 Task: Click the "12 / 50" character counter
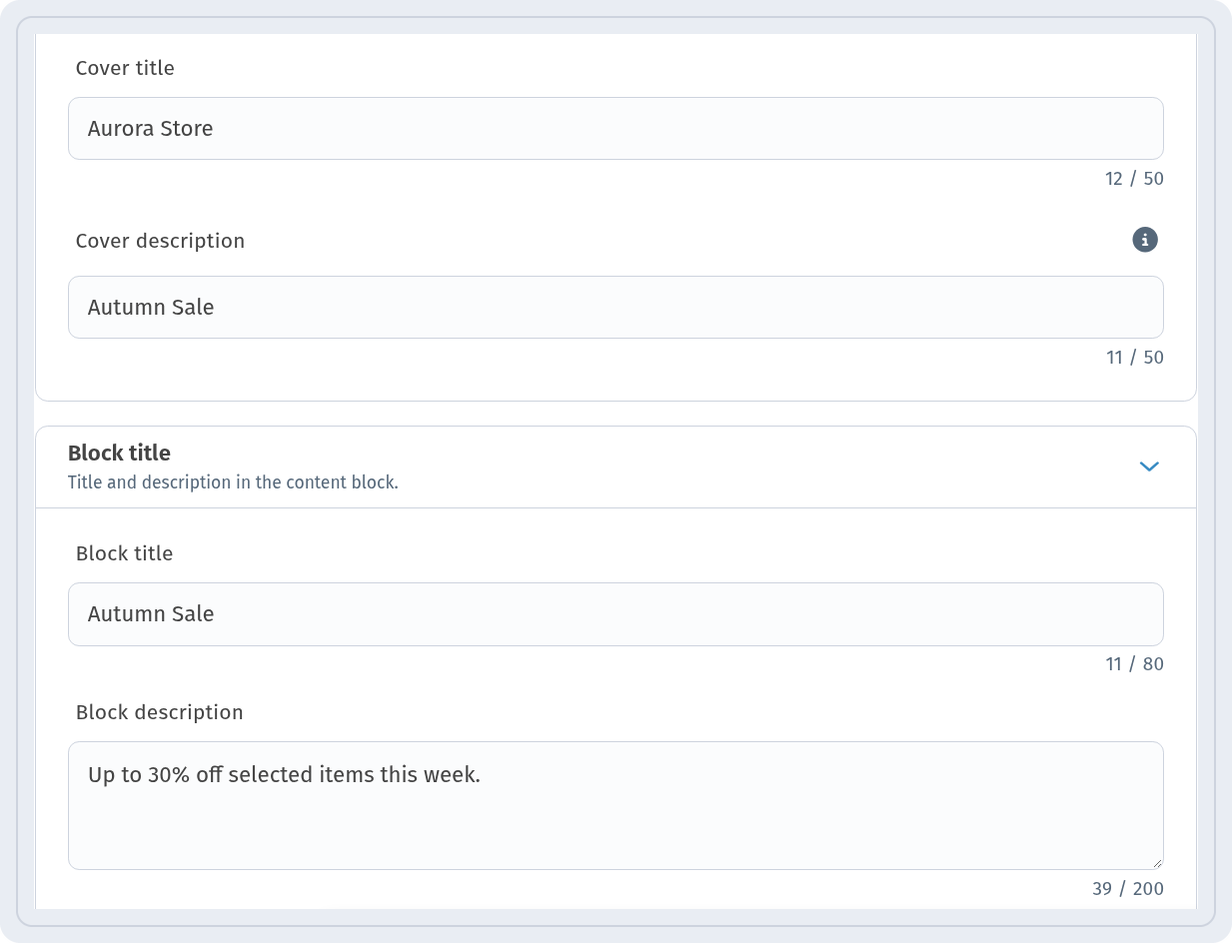tap(1134, 179)
